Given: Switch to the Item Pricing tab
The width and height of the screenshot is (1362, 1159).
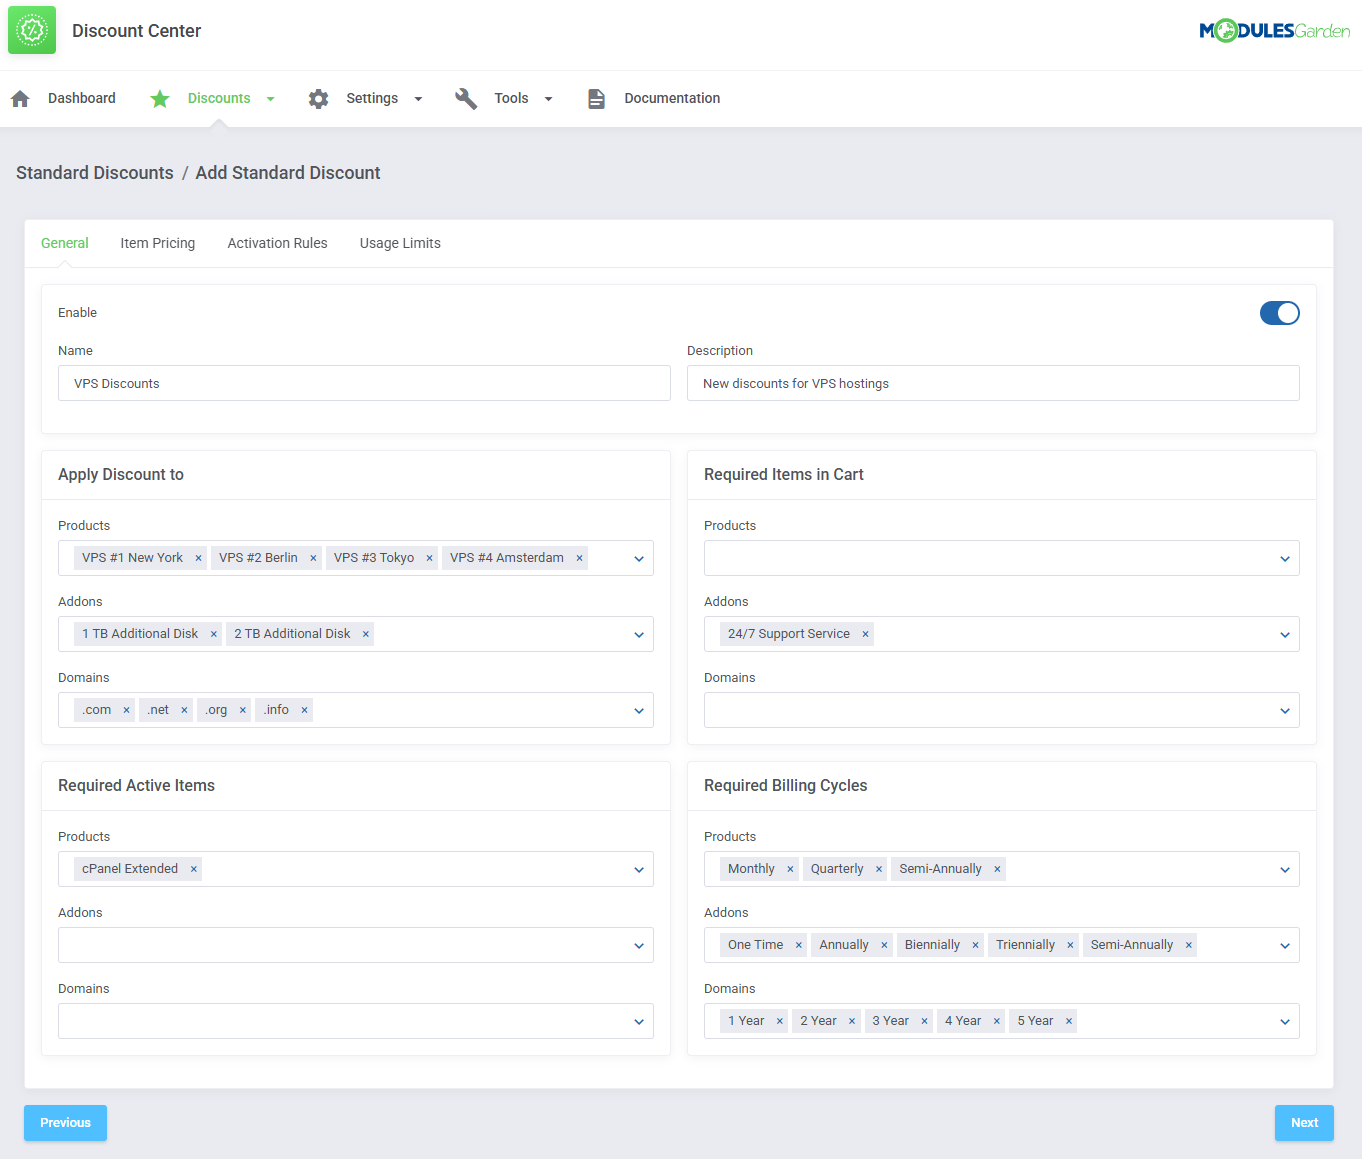Looking at the screenshot, I should pos(157,243).
